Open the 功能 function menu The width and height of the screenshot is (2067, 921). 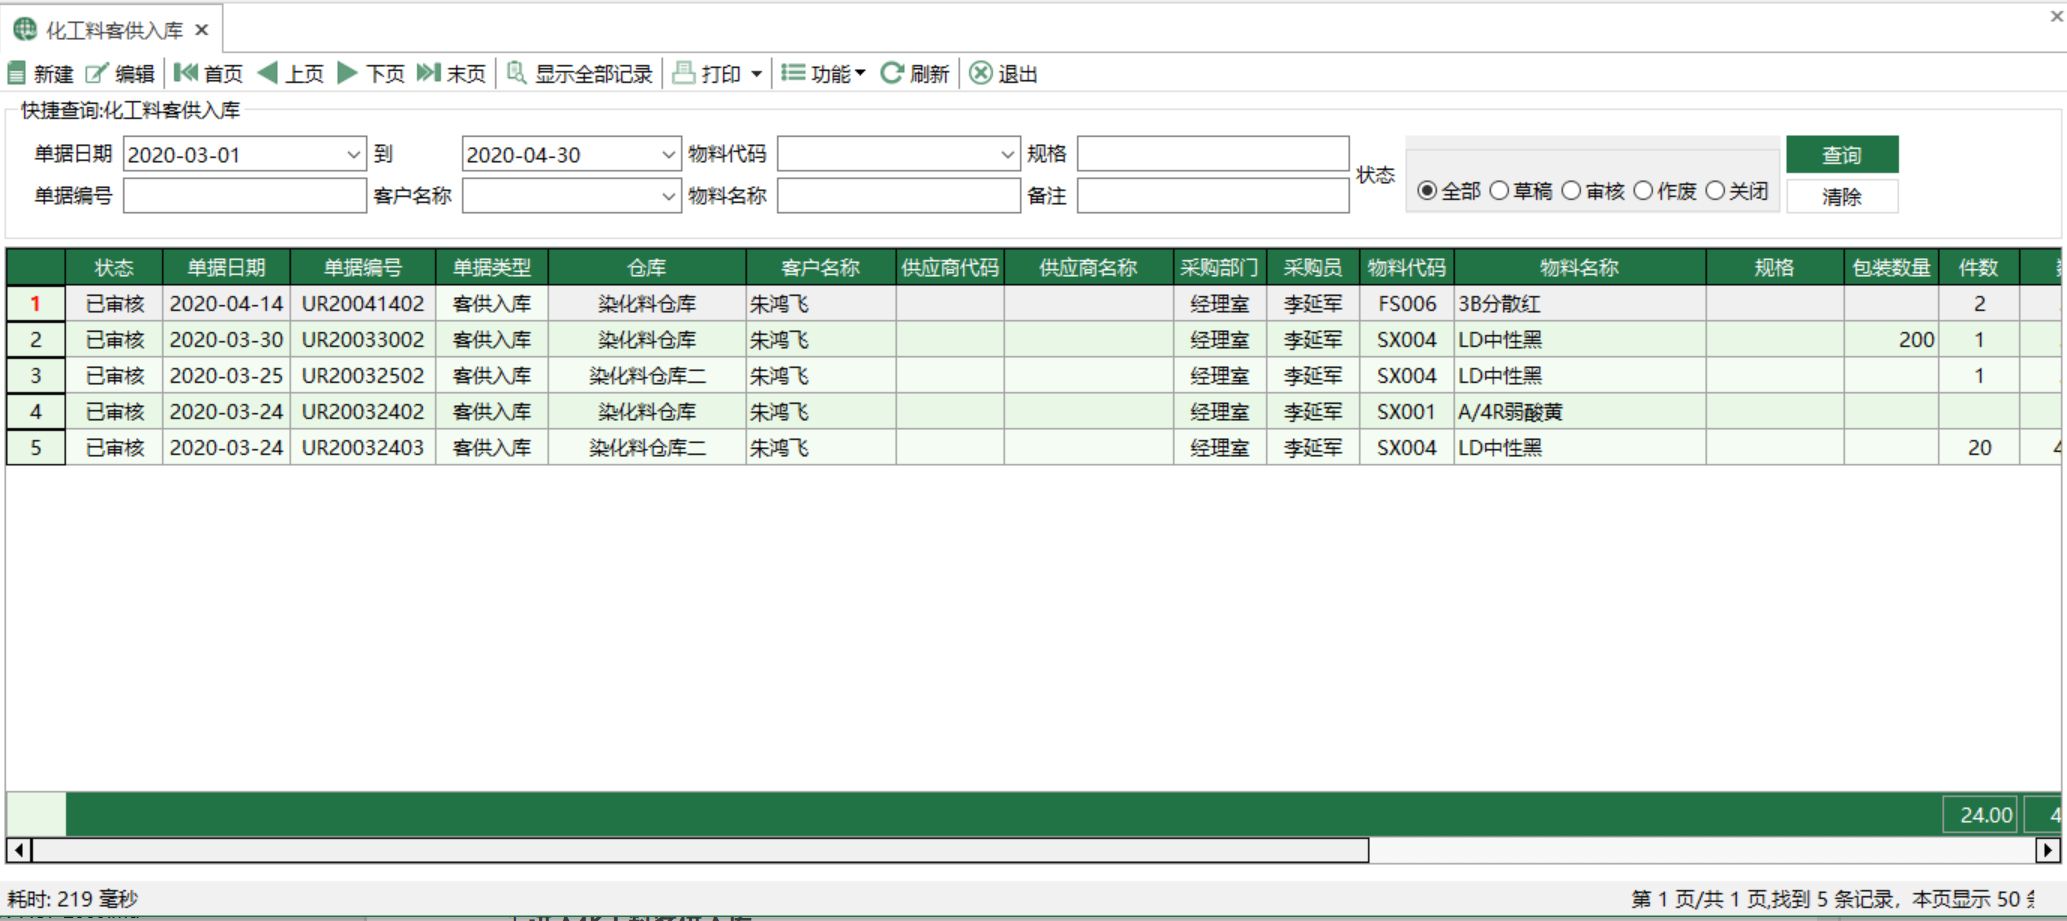point(823,73)
